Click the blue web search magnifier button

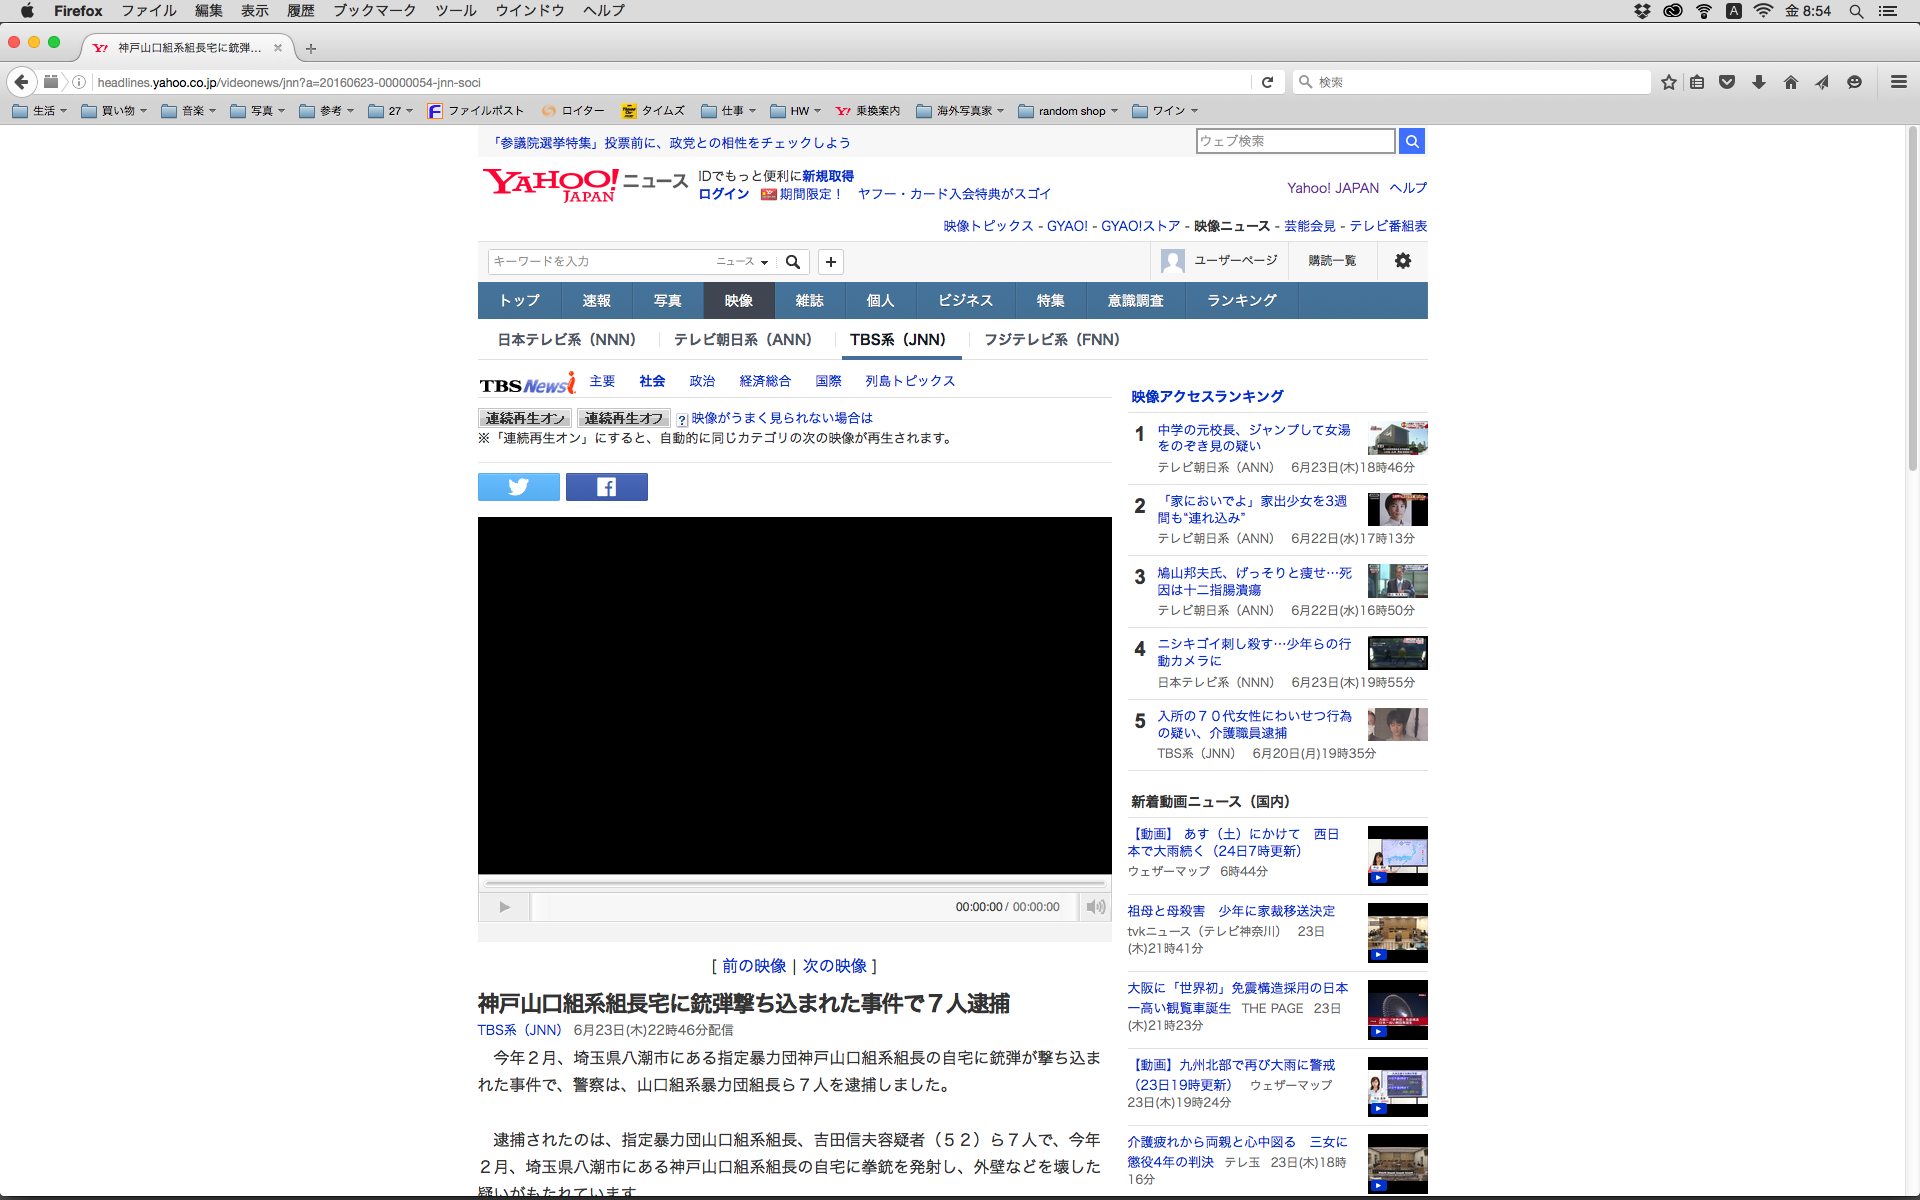pyautogui.click(x=1411, y=141)
